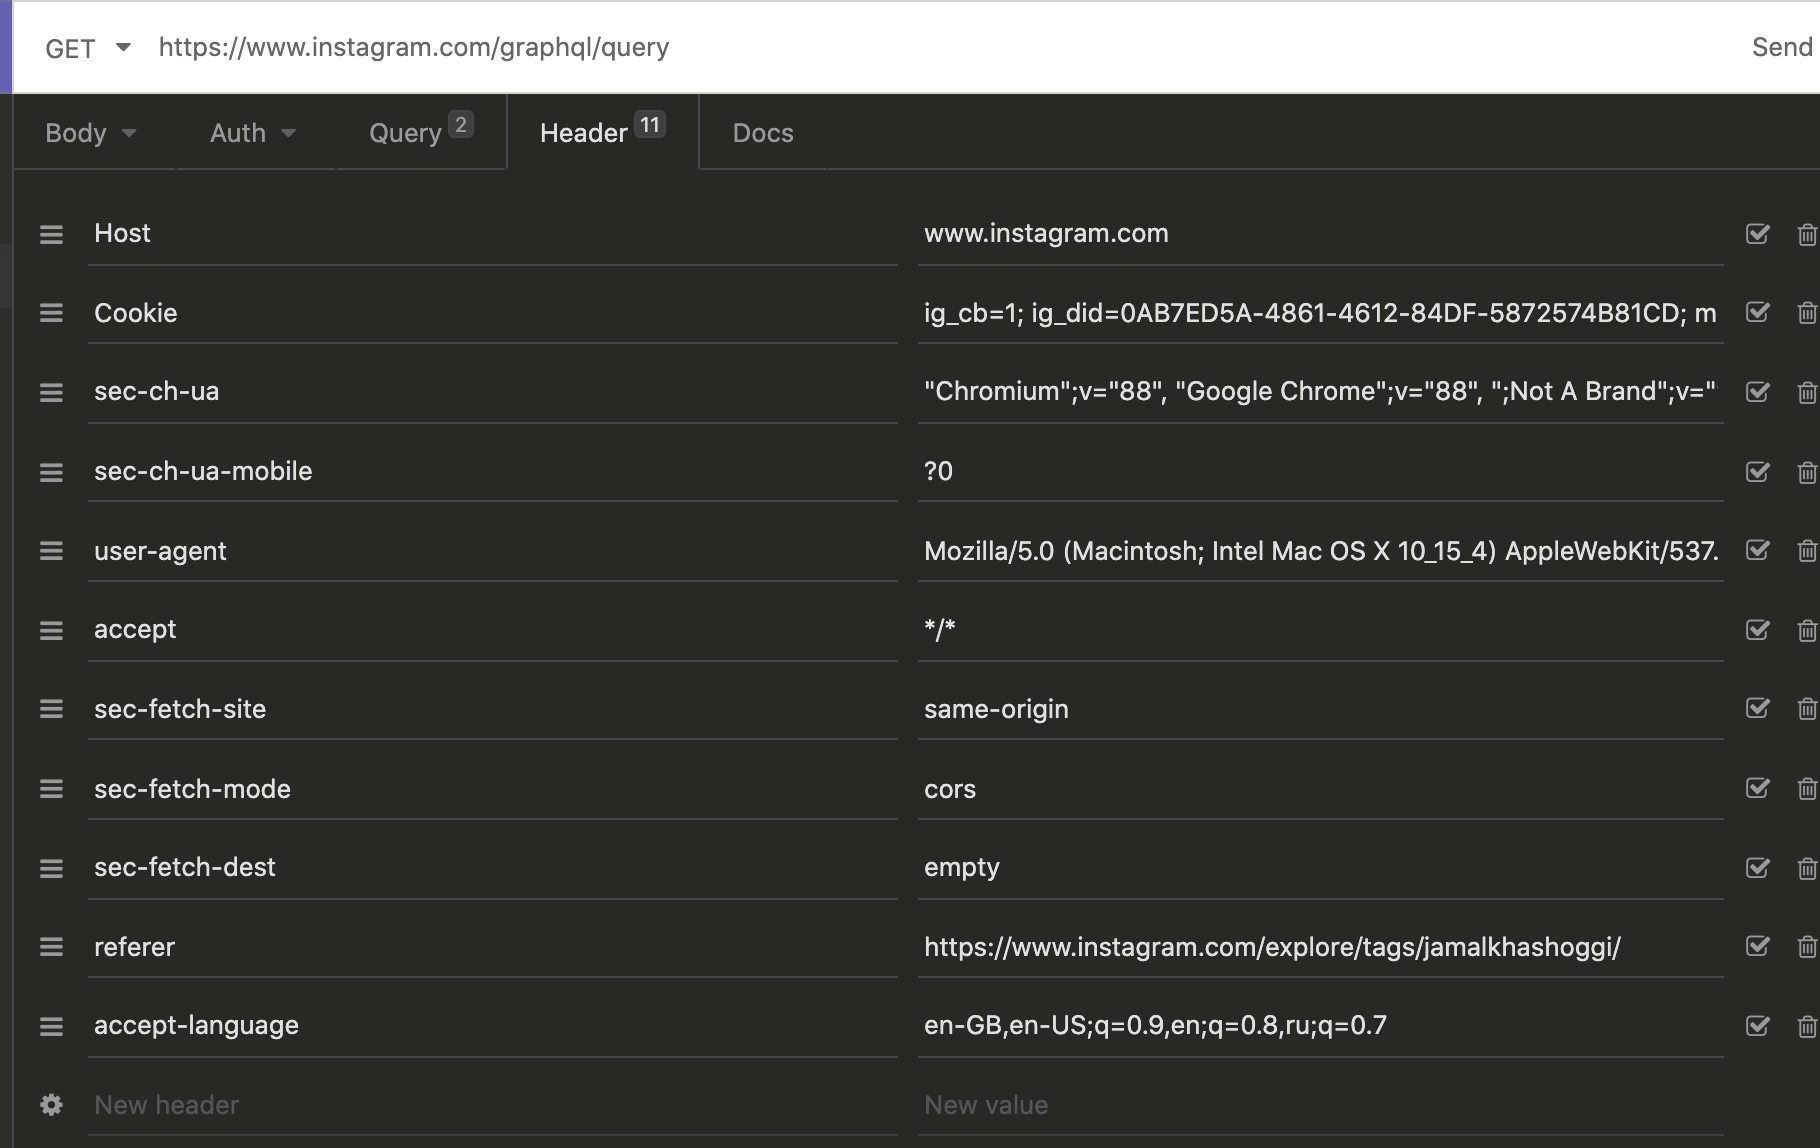Open the Docs tab
Viewport: 1820px width, 1148px height.
(x=763, y=133)
